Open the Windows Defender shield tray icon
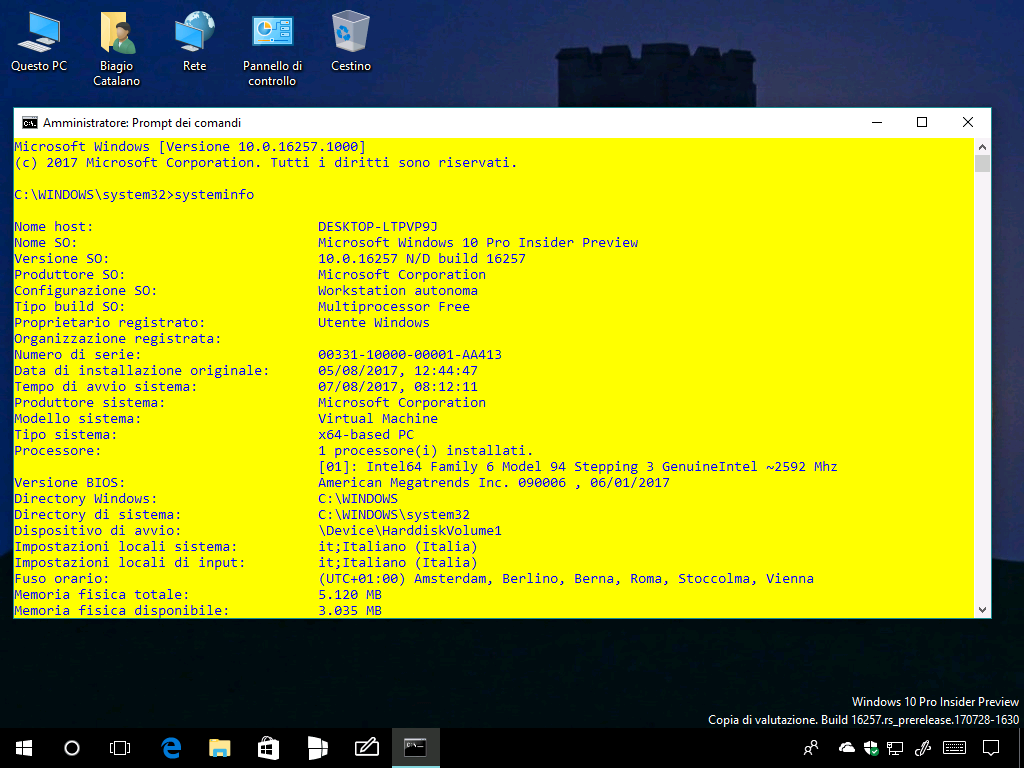 point(871,748)
